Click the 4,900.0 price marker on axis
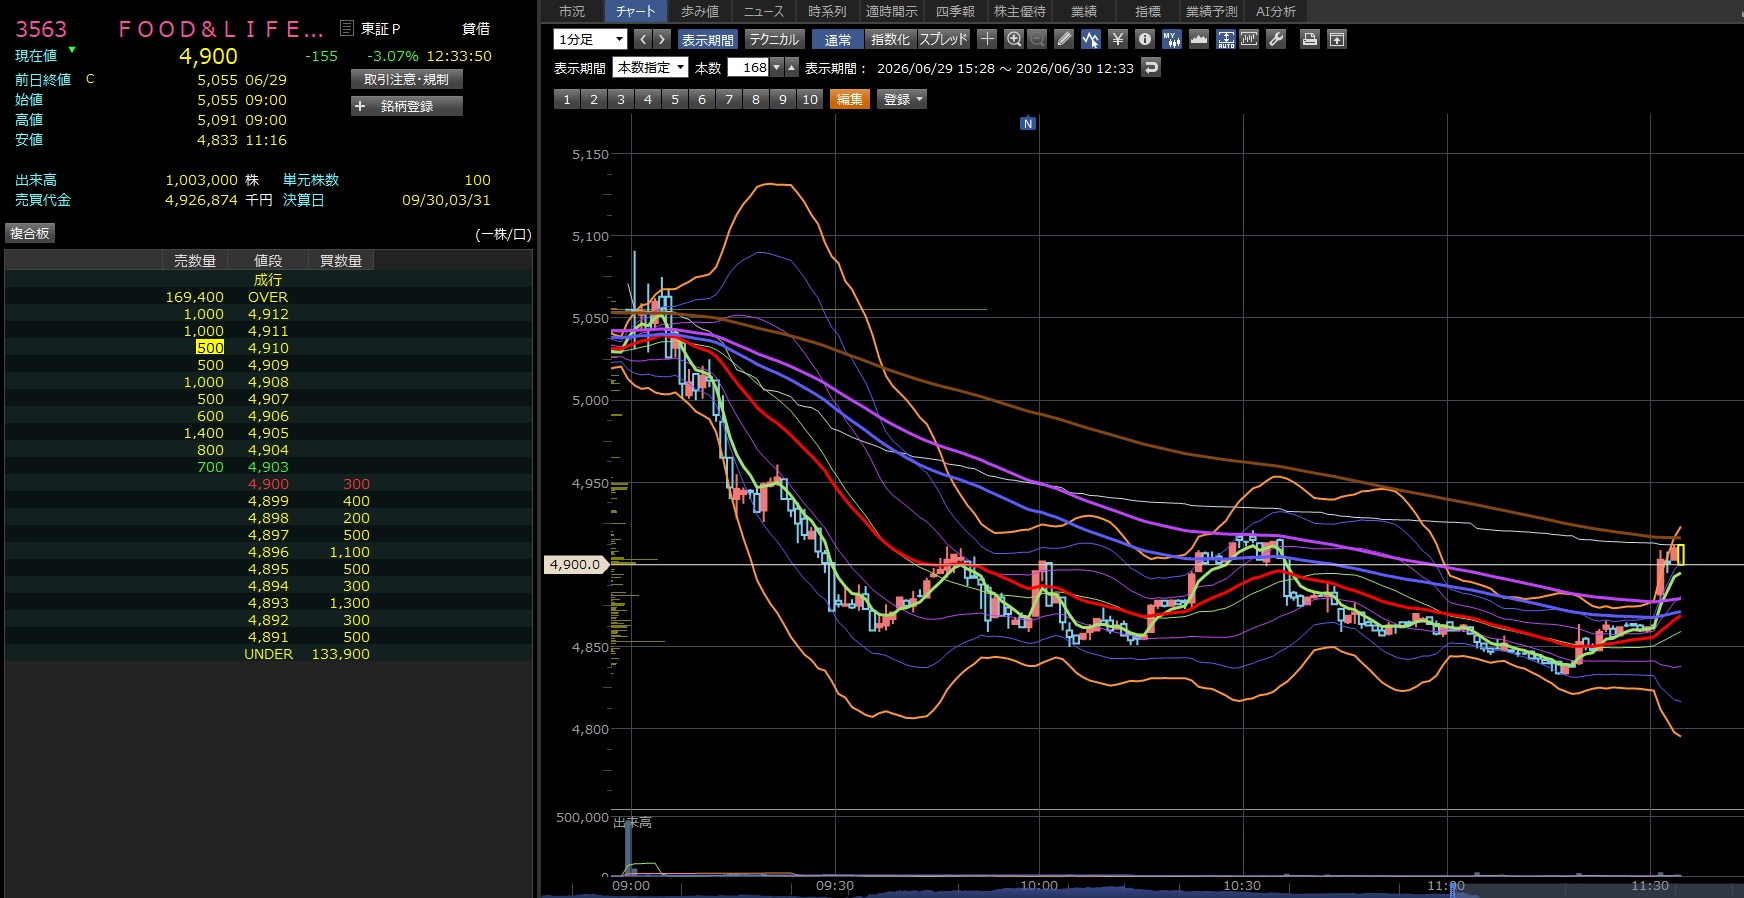 click(x=574, y=564)
